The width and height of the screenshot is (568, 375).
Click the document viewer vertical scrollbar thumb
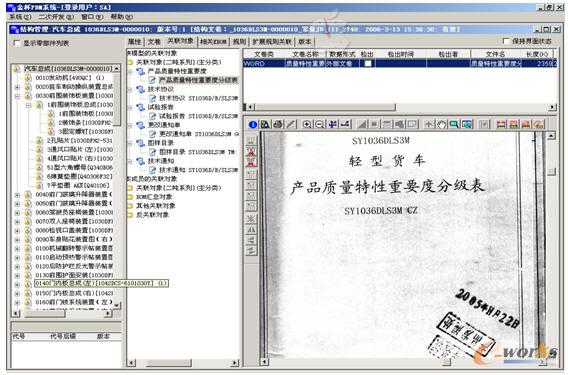(551, 172)
